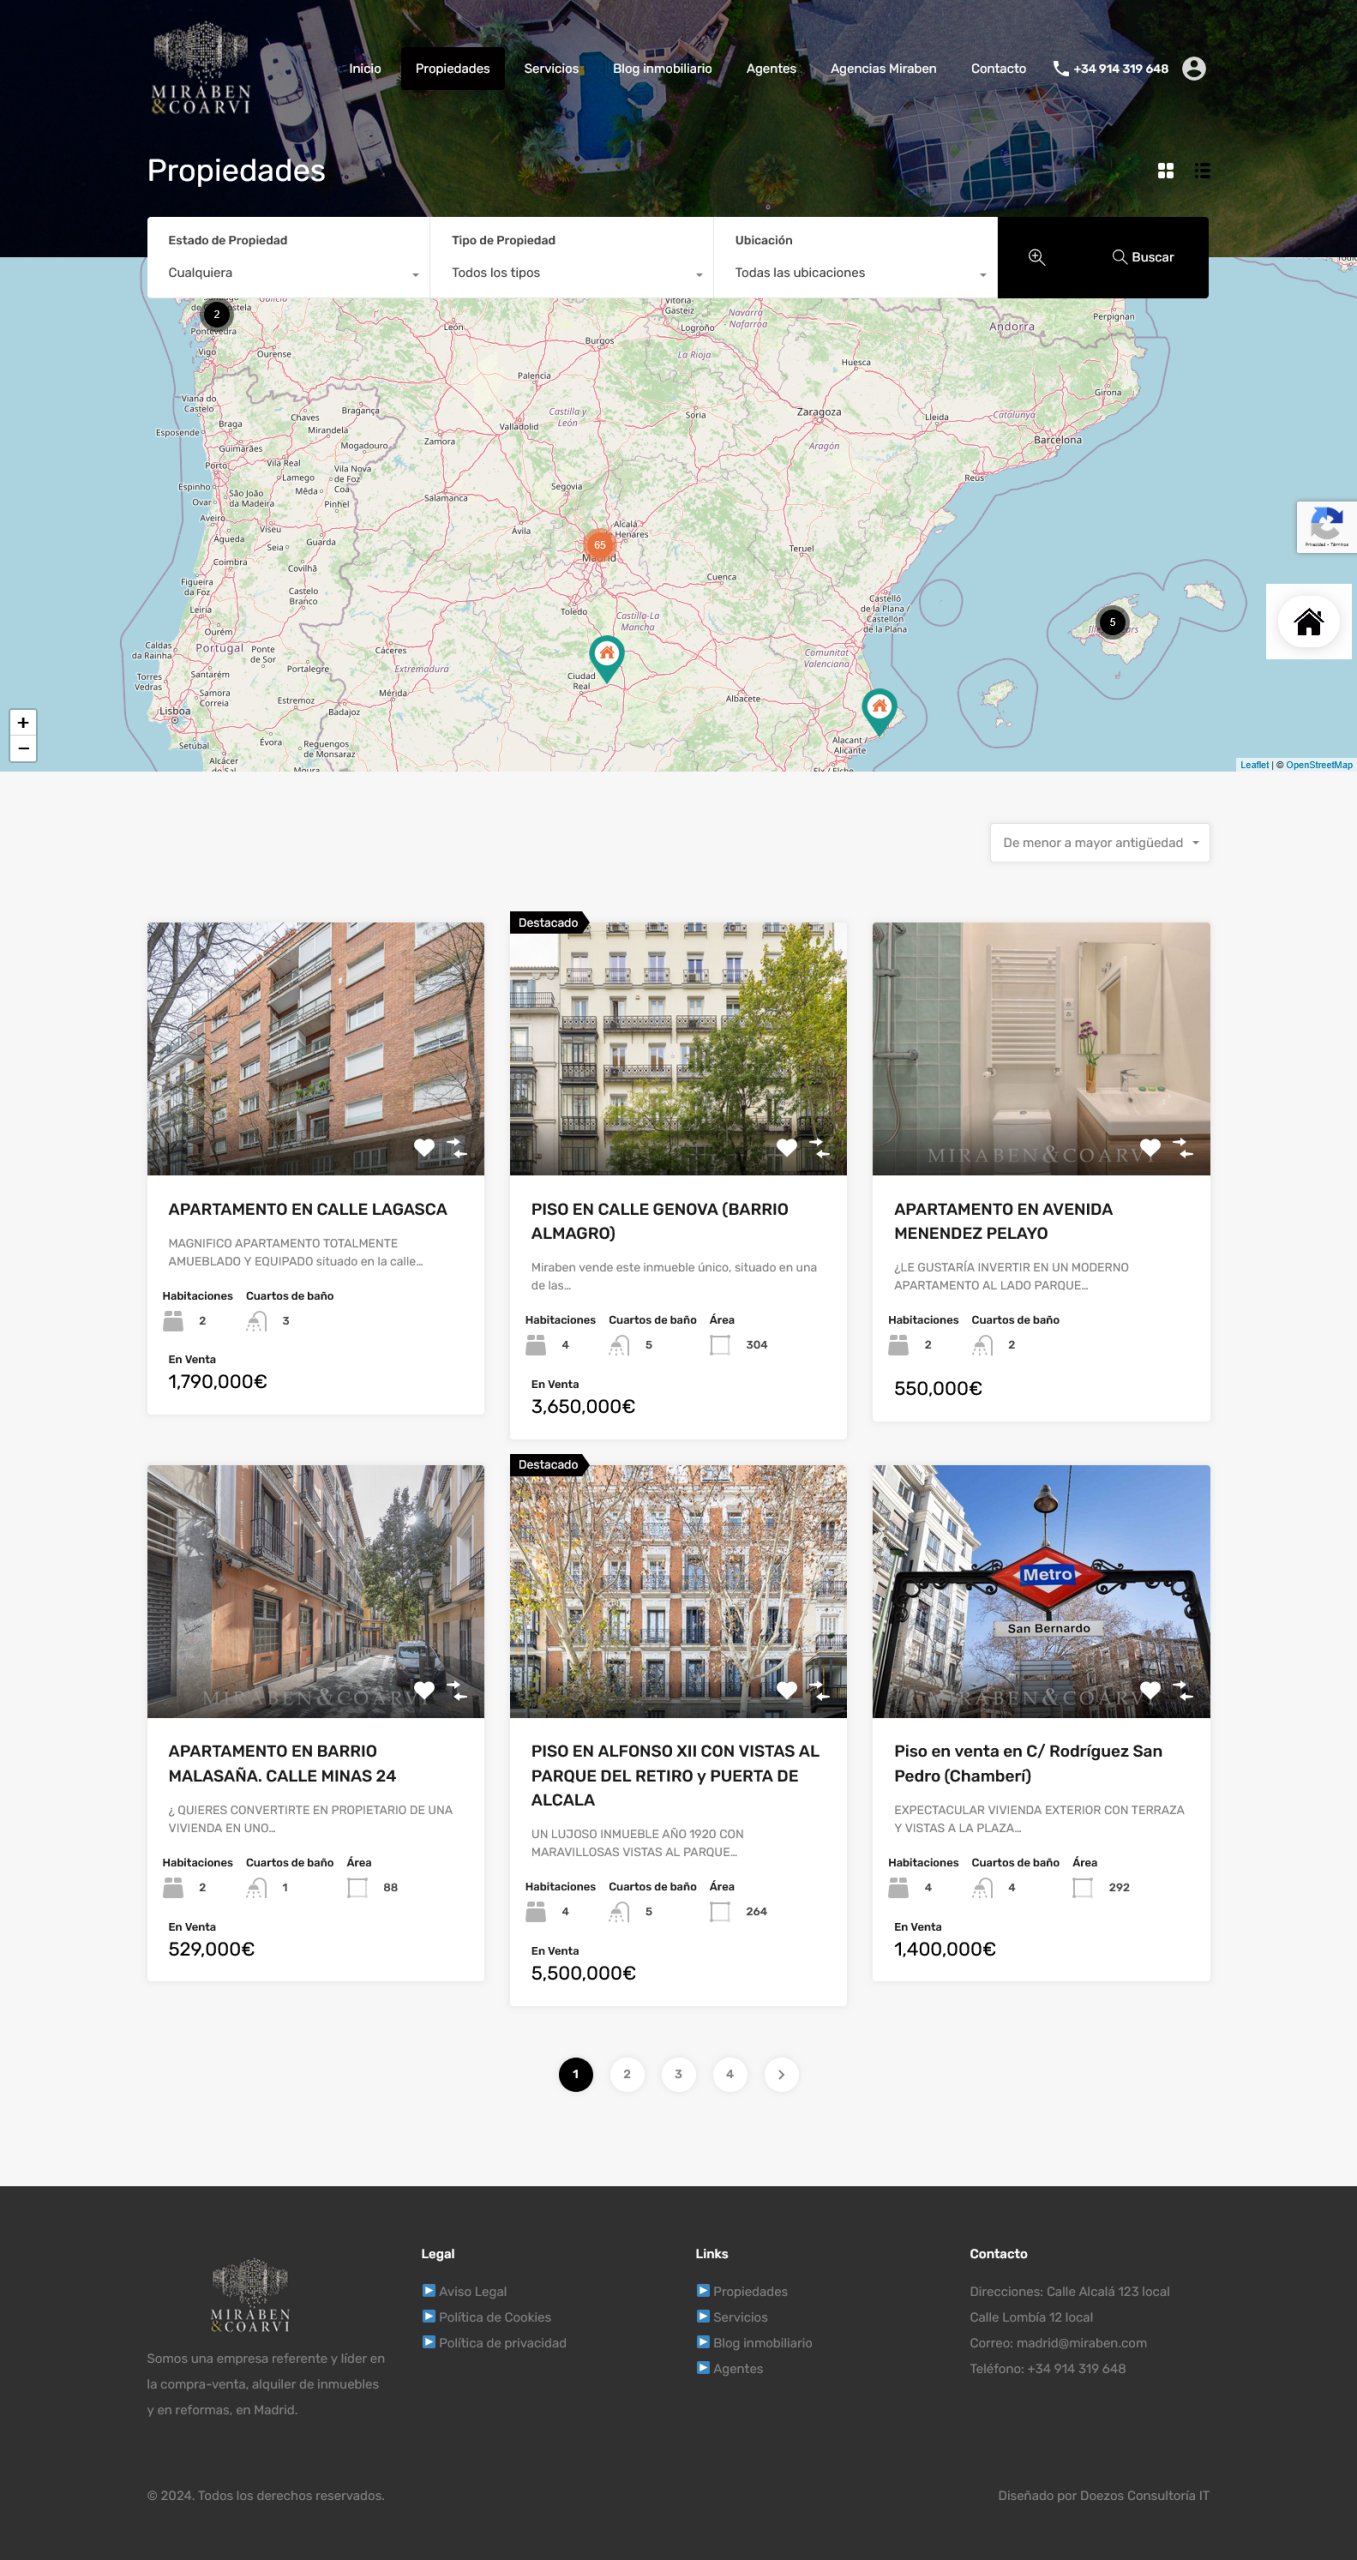Image resolution: width=1357 pixels, height=2560 pixels.
Task: Favorite Piso en C/ Rodríguez San Pedro
Action: coord(1150,1691)
